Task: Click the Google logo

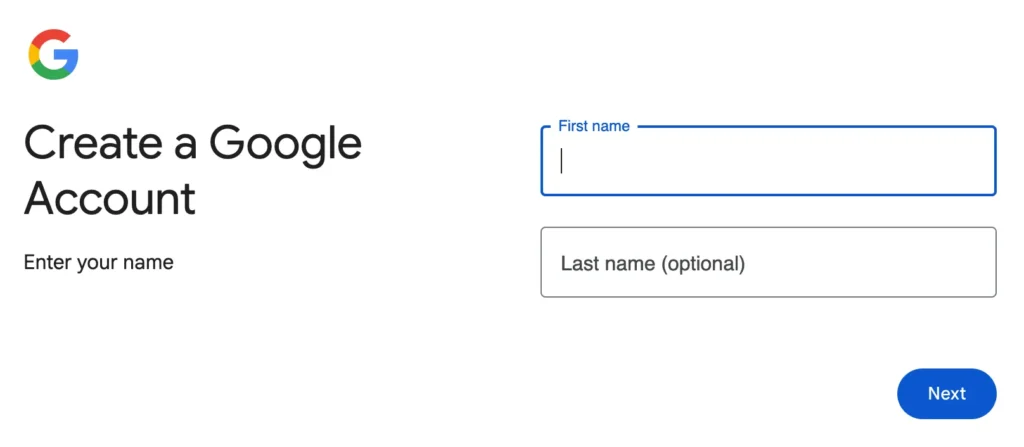Action: coord(53,54)
